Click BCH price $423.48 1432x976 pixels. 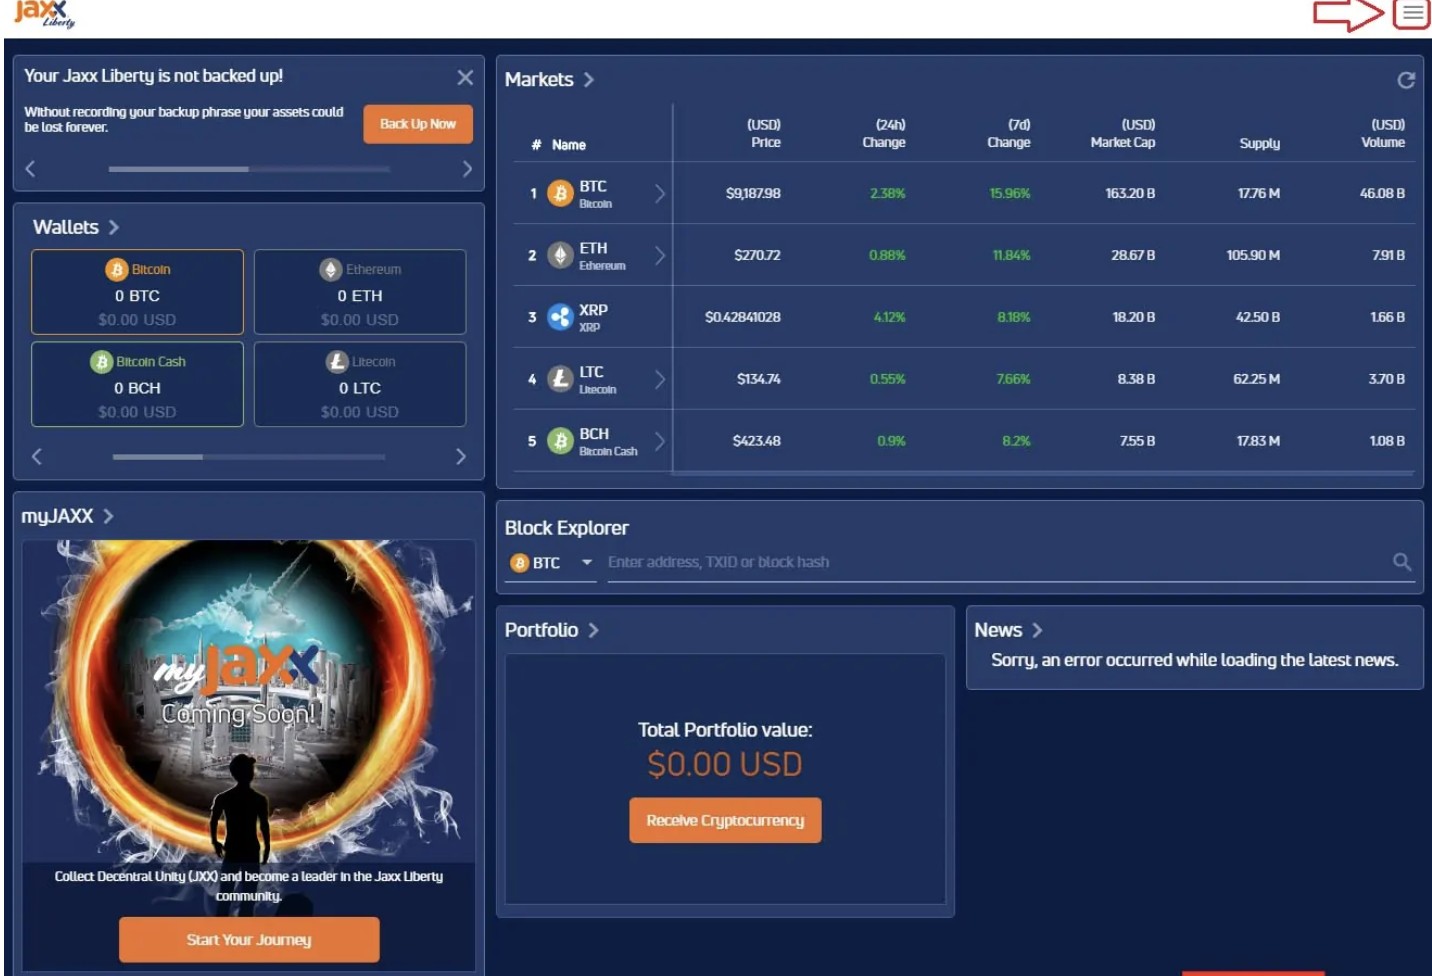(756, 441)
